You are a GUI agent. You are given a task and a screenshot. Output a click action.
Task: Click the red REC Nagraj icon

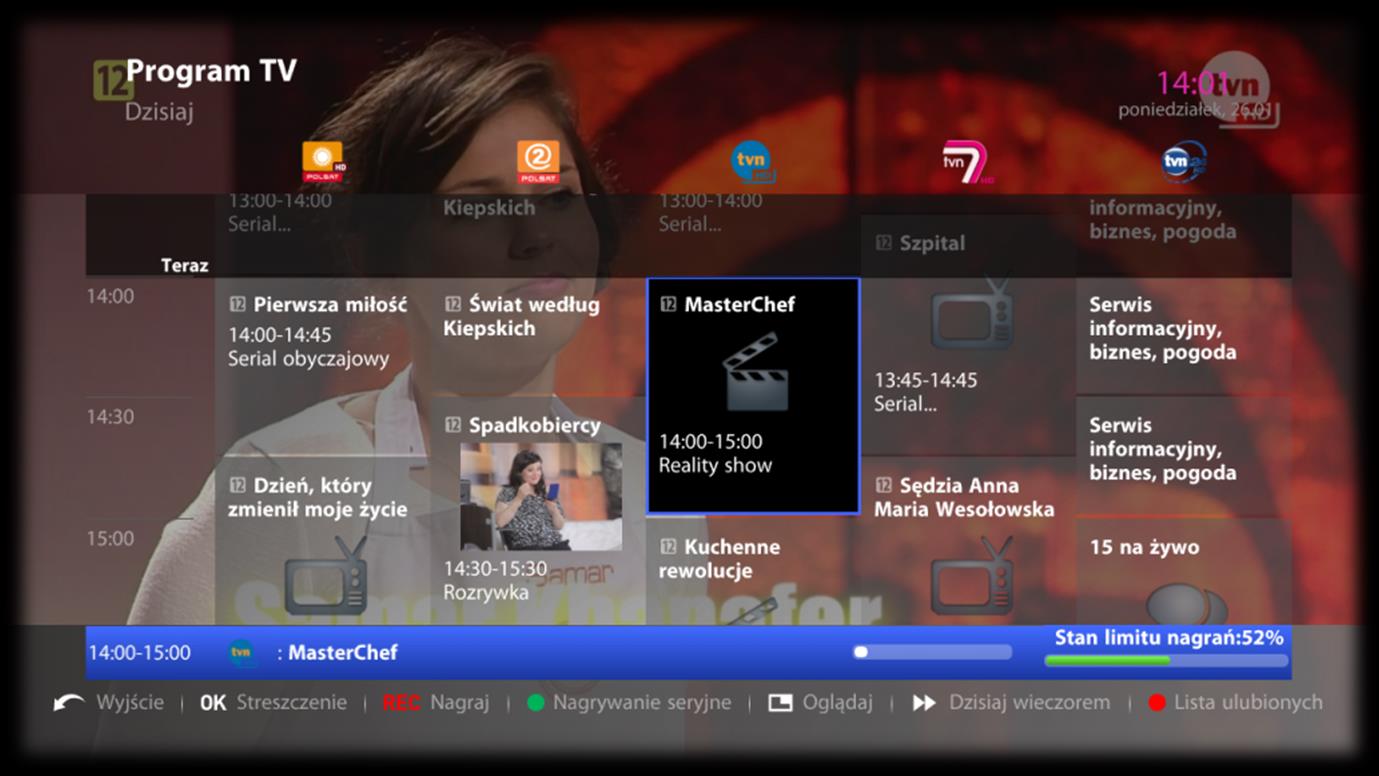click(401, 703)
